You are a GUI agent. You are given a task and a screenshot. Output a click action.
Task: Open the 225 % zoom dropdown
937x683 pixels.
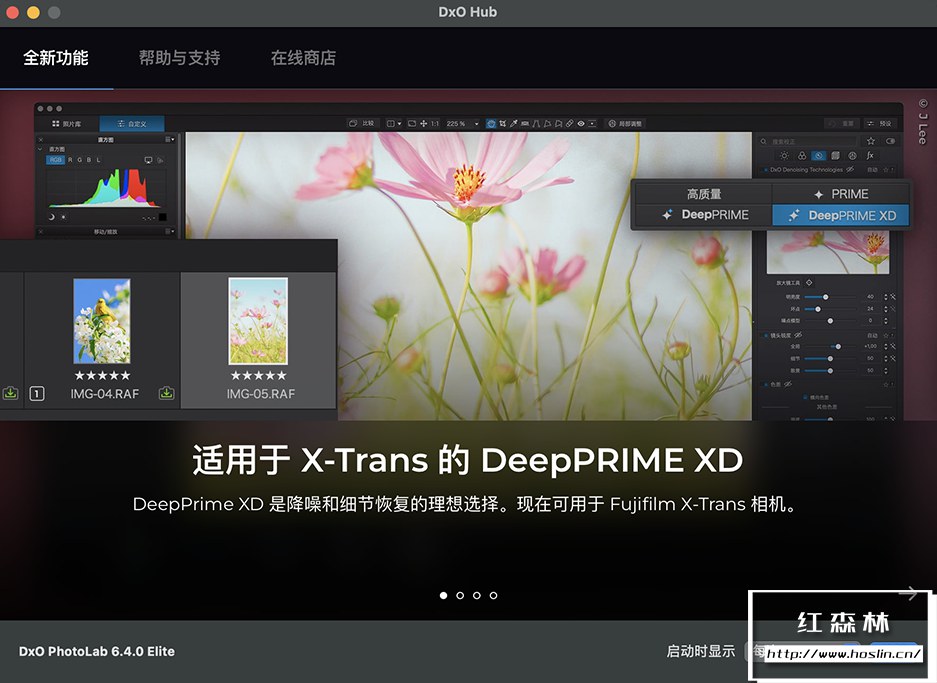coord(462,124)
